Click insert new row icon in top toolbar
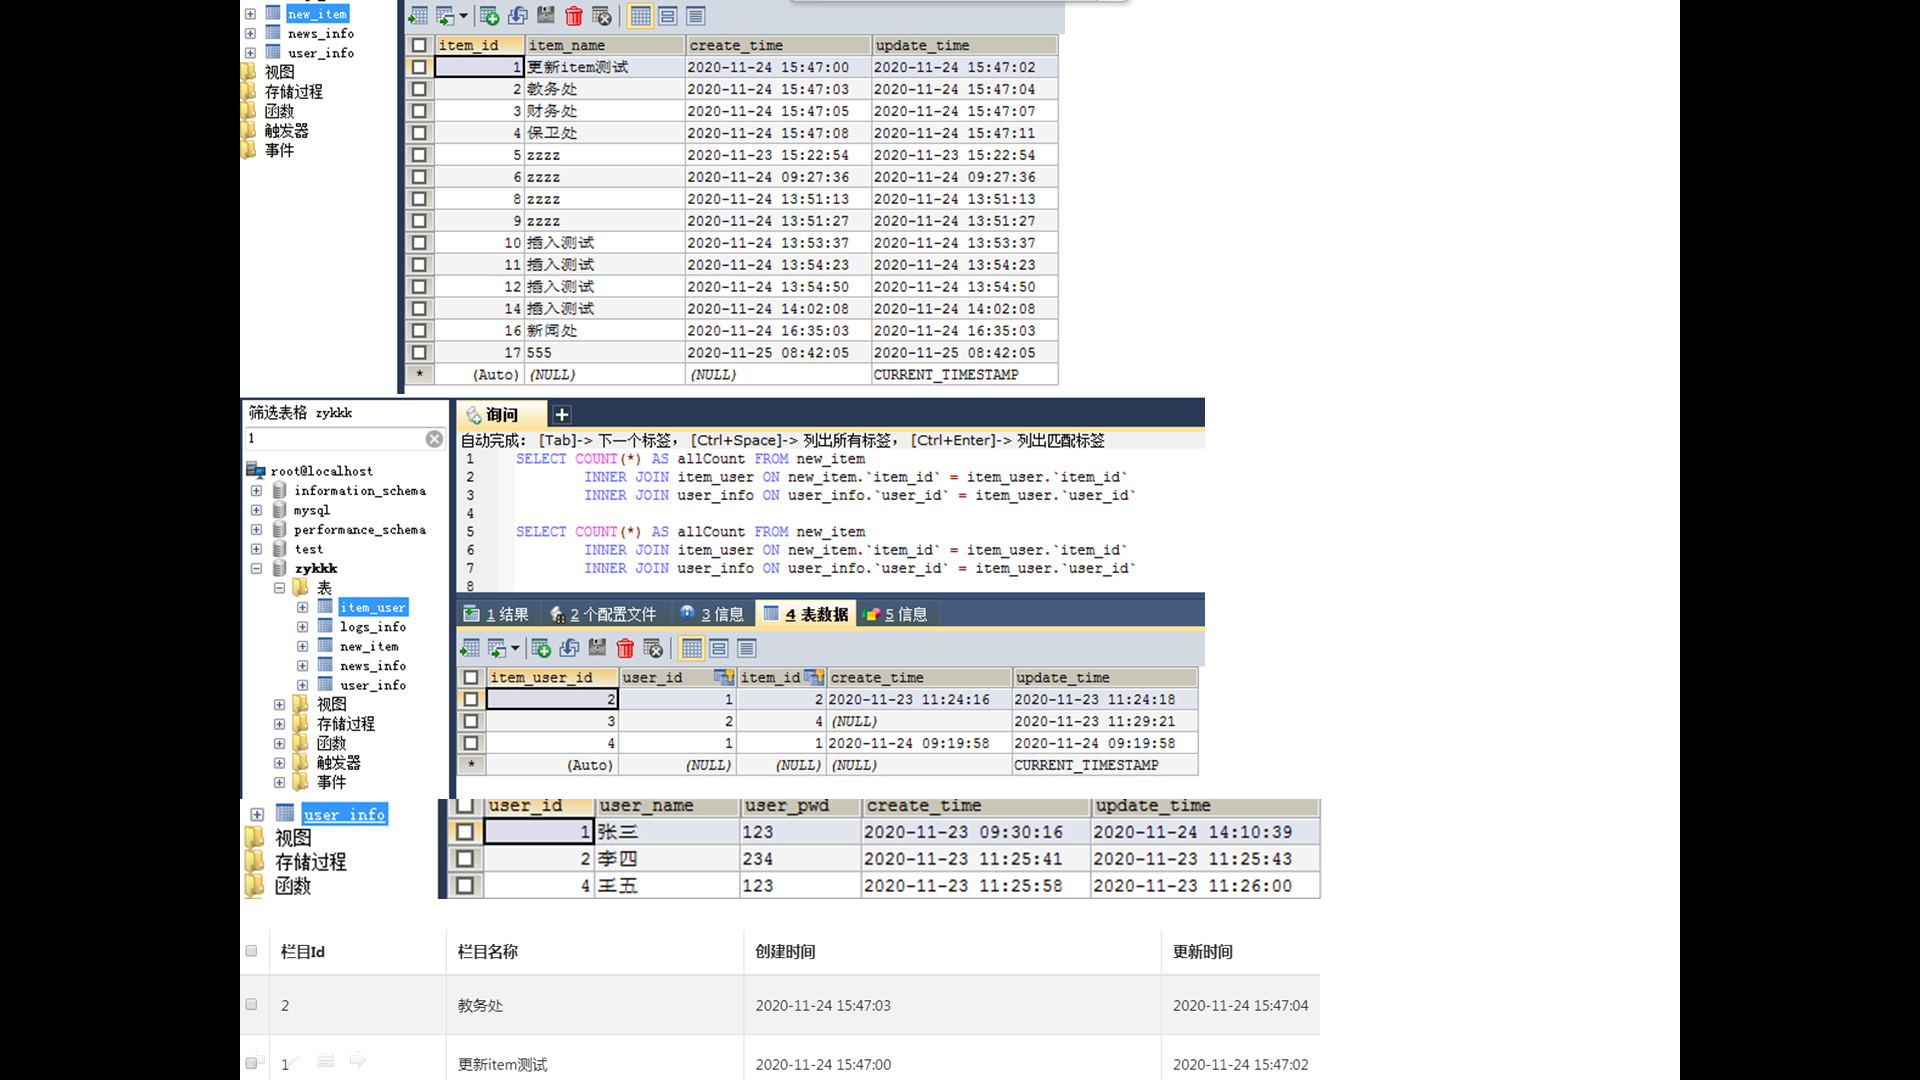The width and height of the screenshot is (1920, 1080). pos(489,16)
